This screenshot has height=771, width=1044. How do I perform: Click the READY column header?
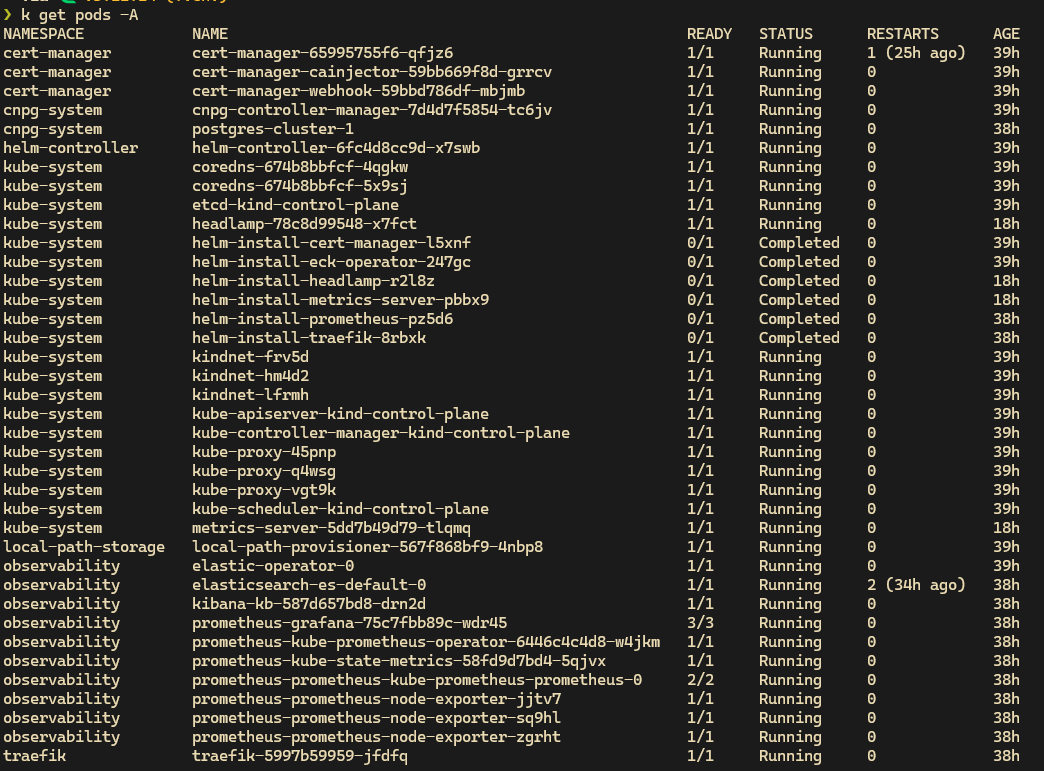point(709,34)
